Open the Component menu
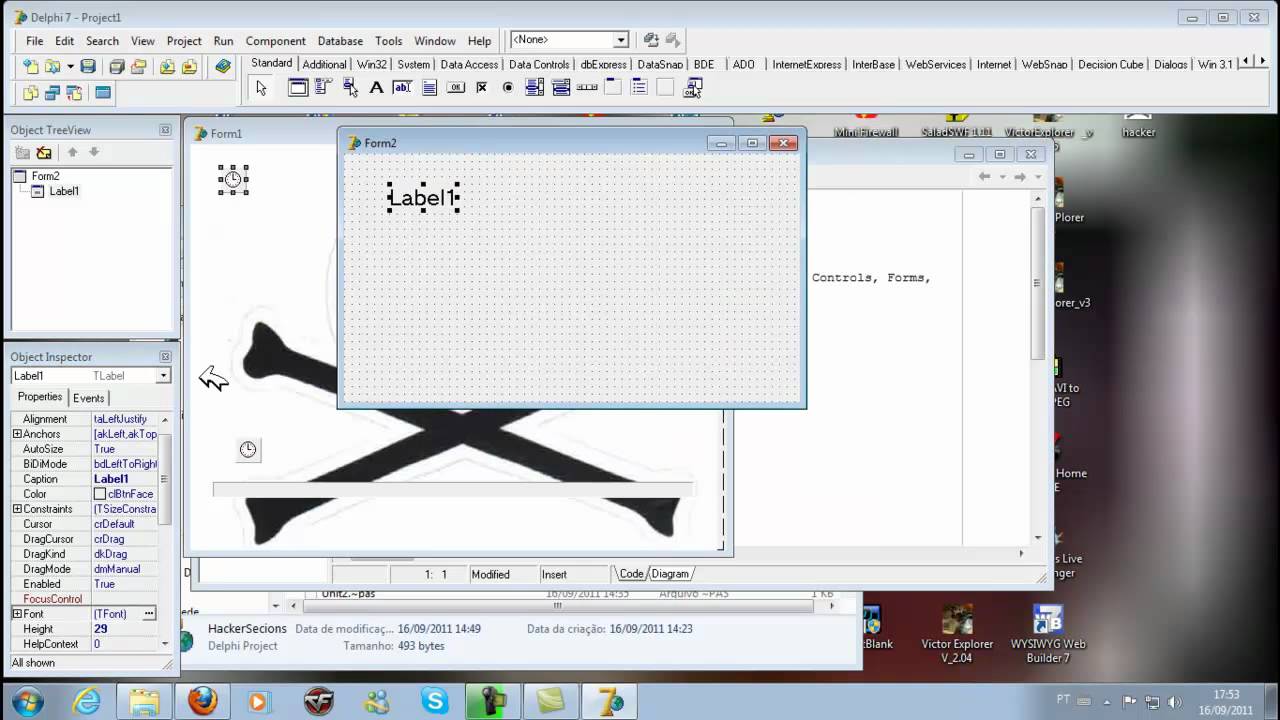Screen dimensions: 1280x720 point(276,41)
